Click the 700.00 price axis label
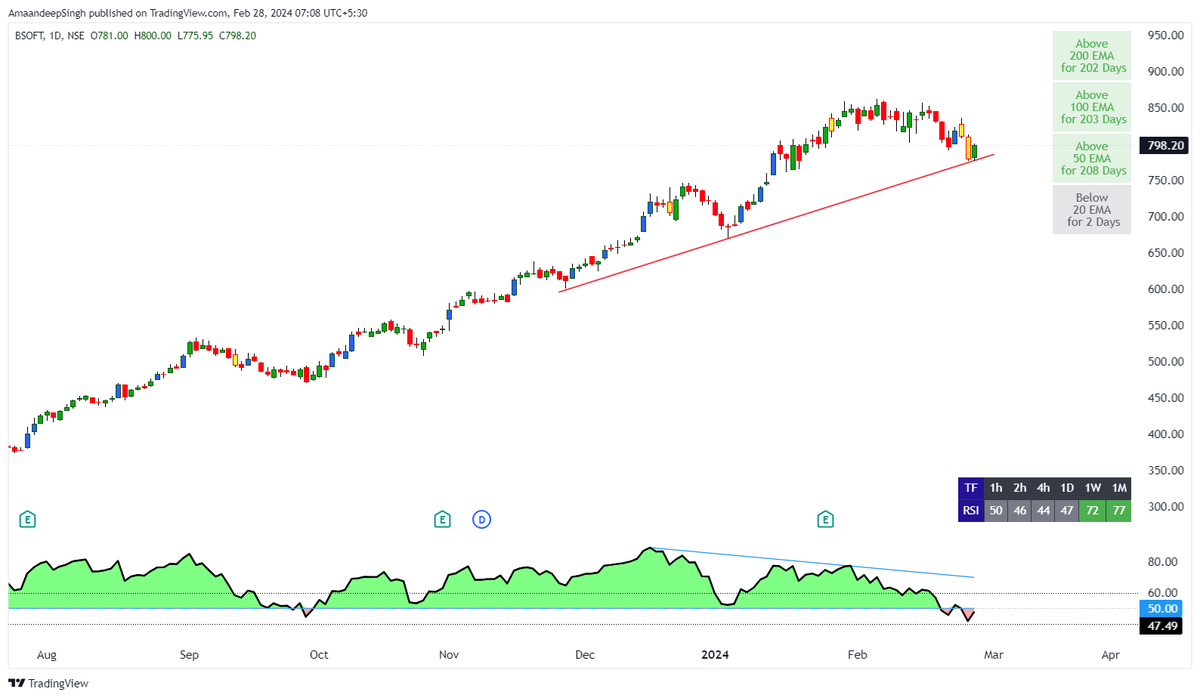 [1166, 217]
